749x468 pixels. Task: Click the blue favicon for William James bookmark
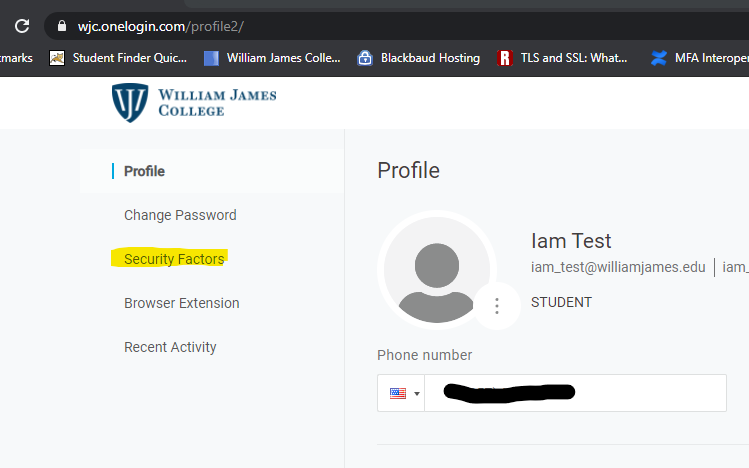pos(211,58)
